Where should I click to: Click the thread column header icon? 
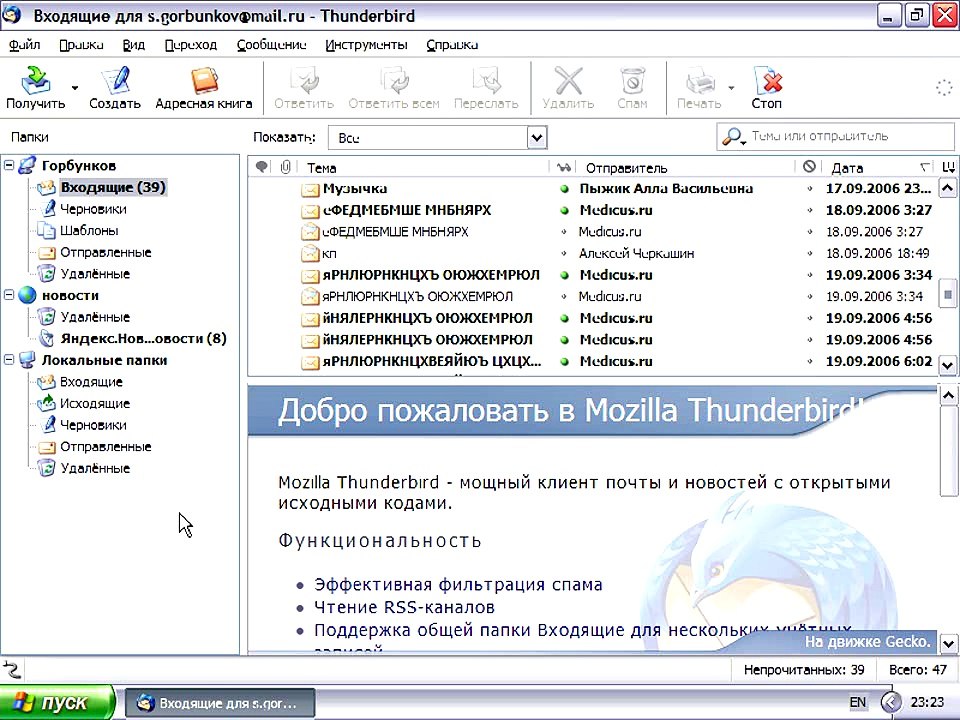coord(262,167)
